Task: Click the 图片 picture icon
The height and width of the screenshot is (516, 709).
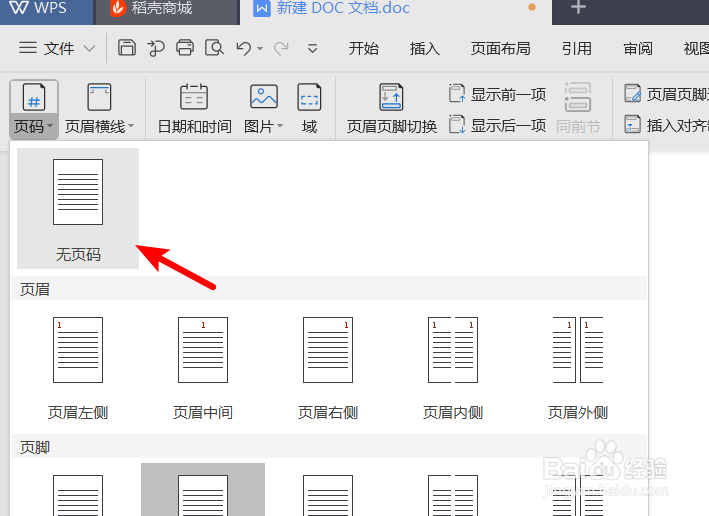Action: click(264, 96)
